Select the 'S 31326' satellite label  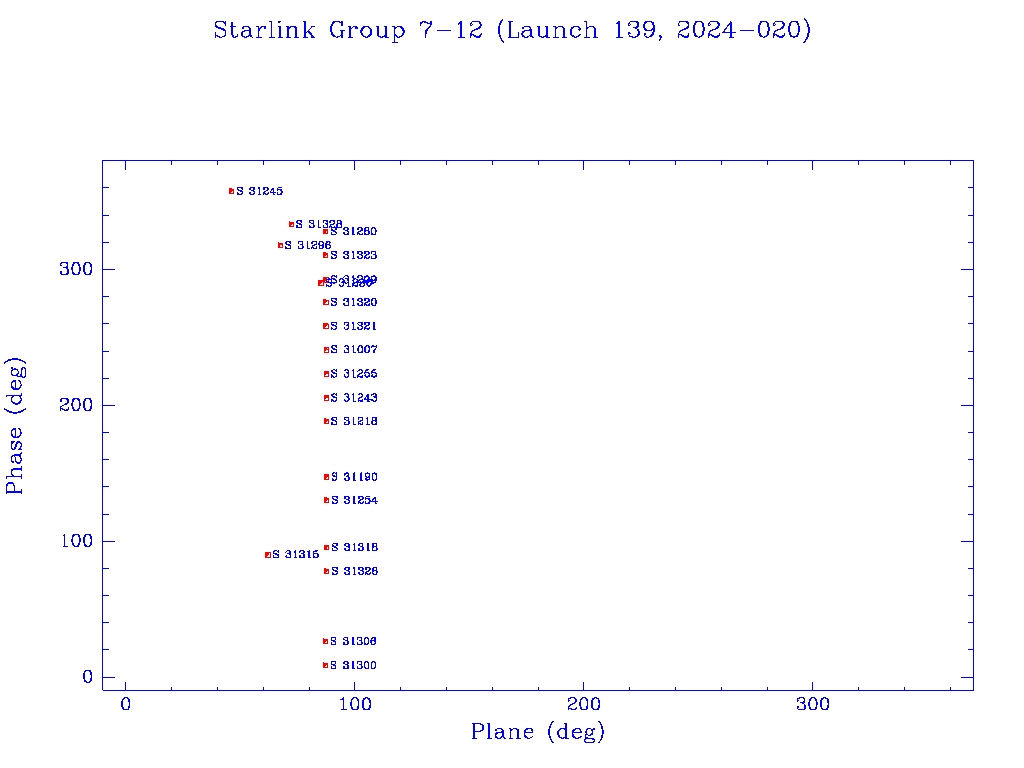point(354,571)
